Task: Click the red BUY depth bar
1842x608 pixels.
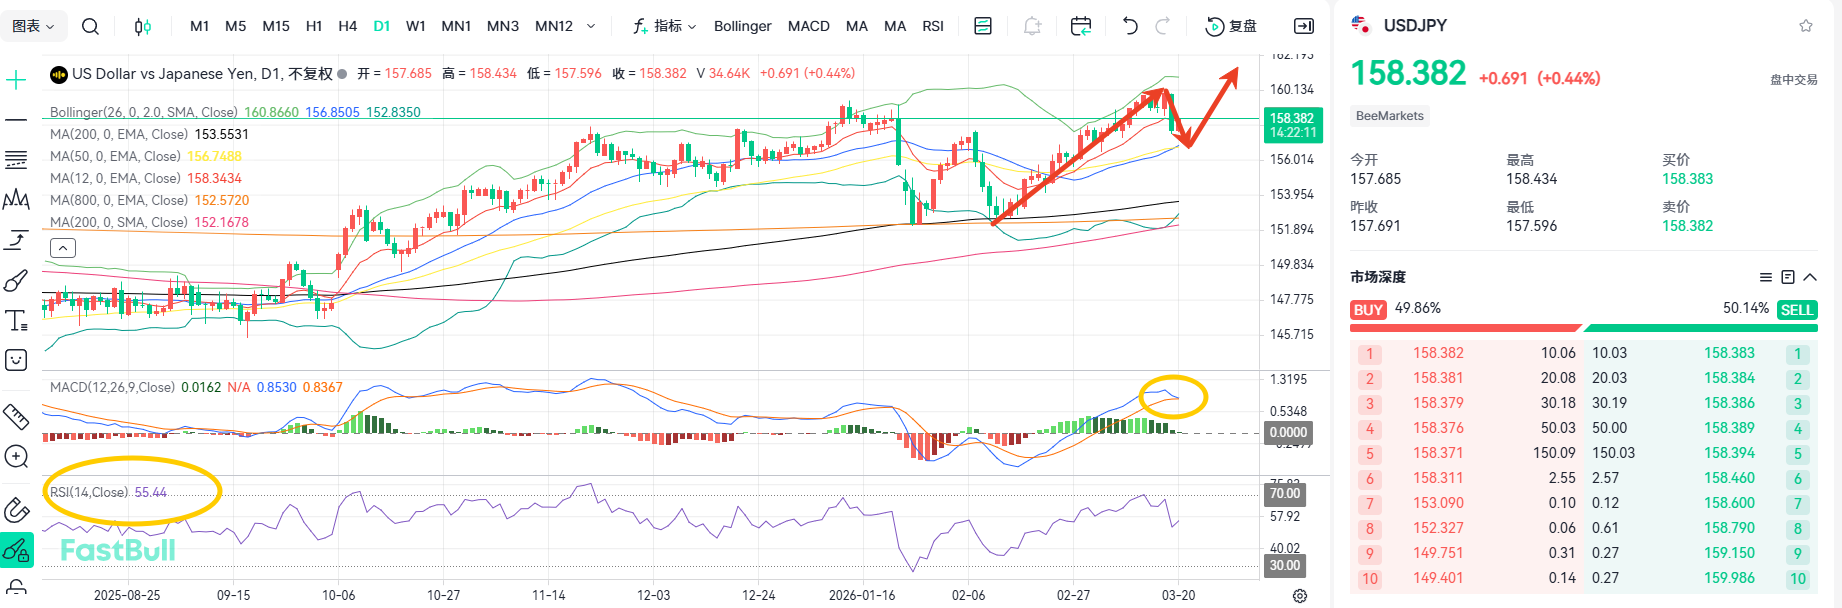Action: [x=1464, y=327]
